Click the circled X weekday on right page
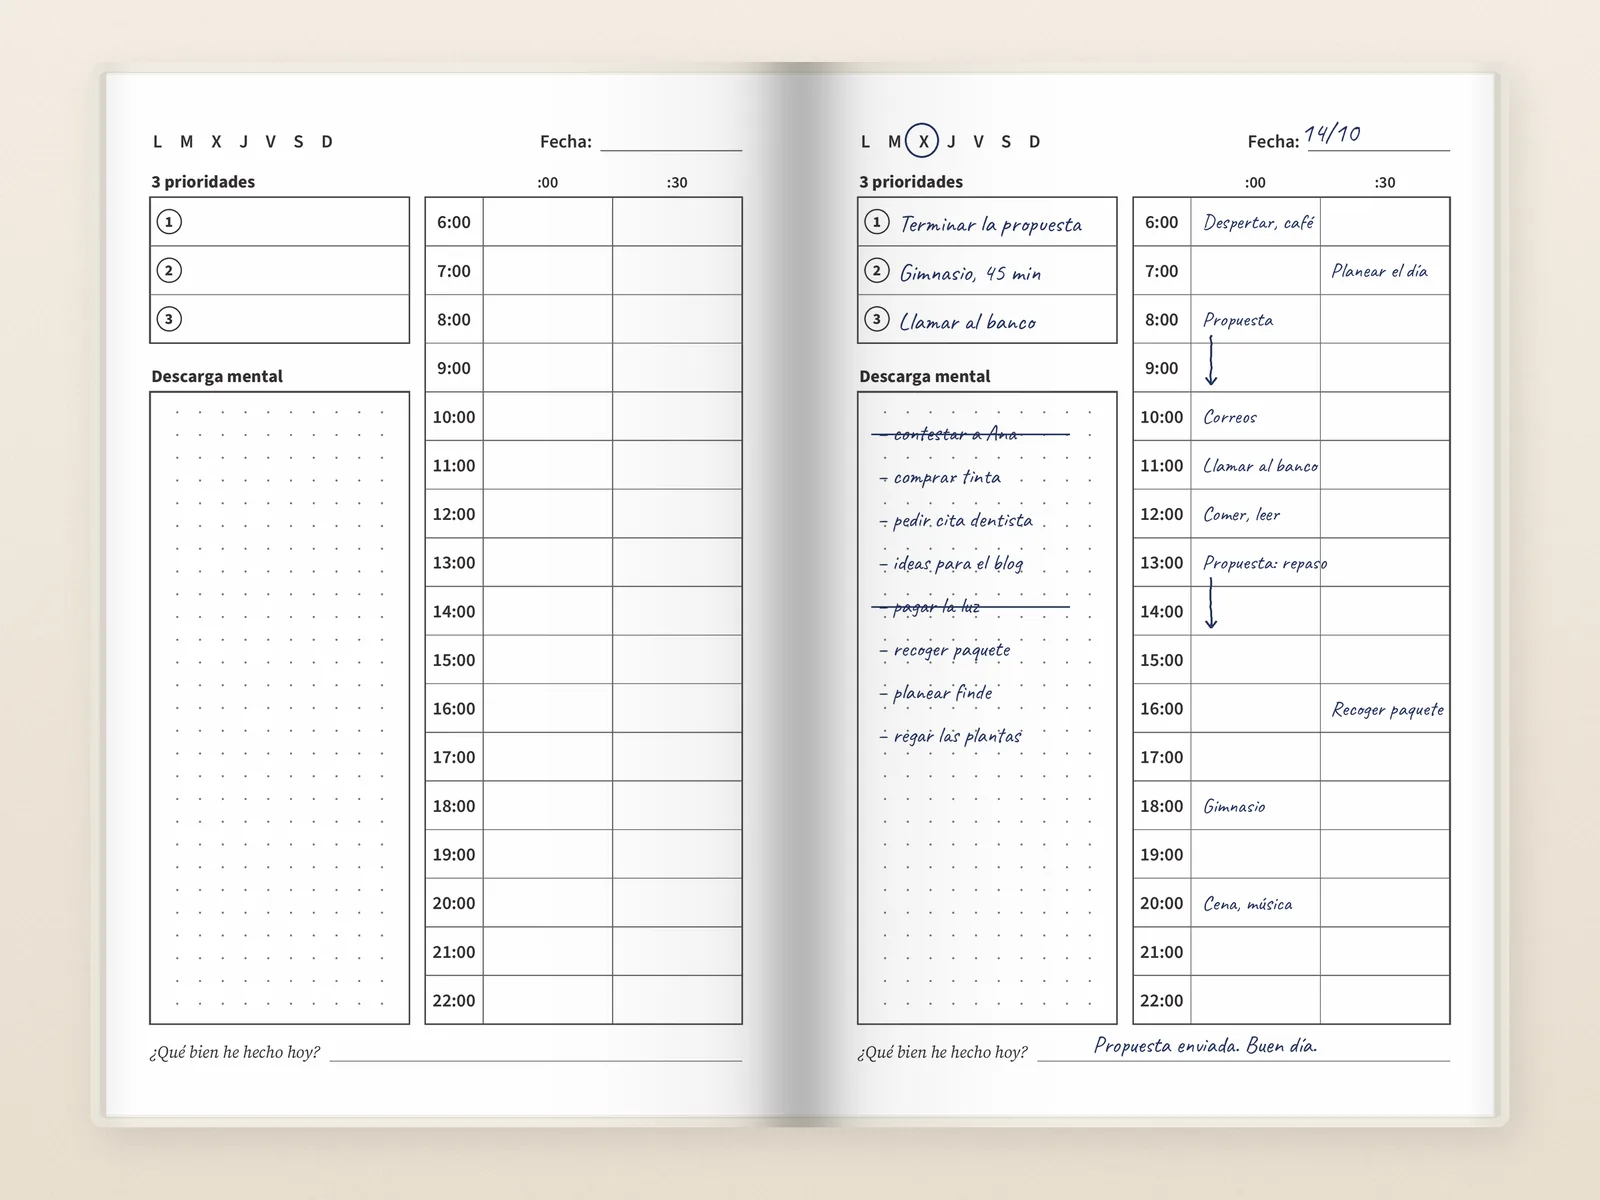Viewport: 1600px width, 1200px height. coord(923,141)
